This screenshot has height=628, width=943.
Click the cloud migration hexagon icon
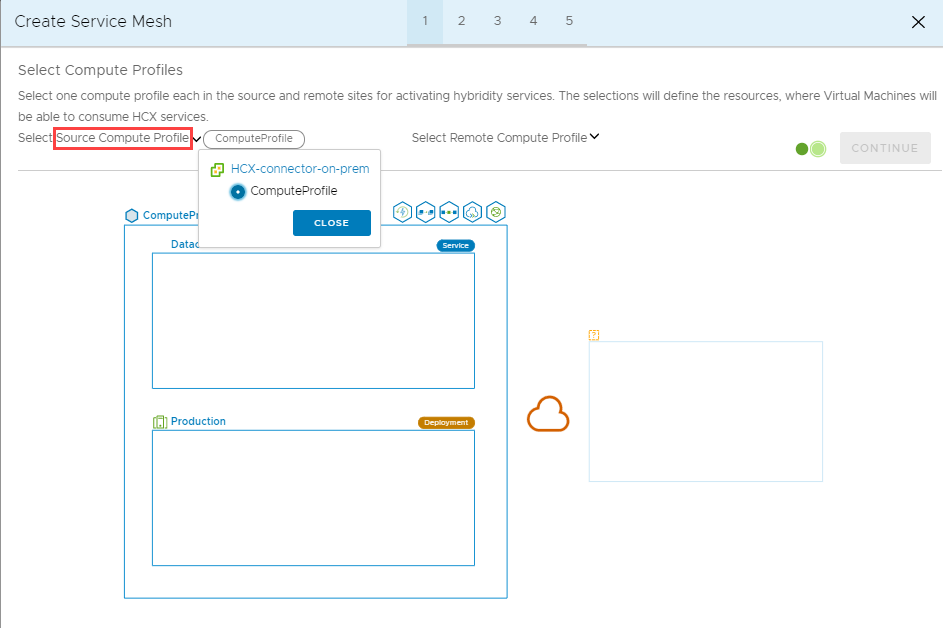[x=471, y=212]
